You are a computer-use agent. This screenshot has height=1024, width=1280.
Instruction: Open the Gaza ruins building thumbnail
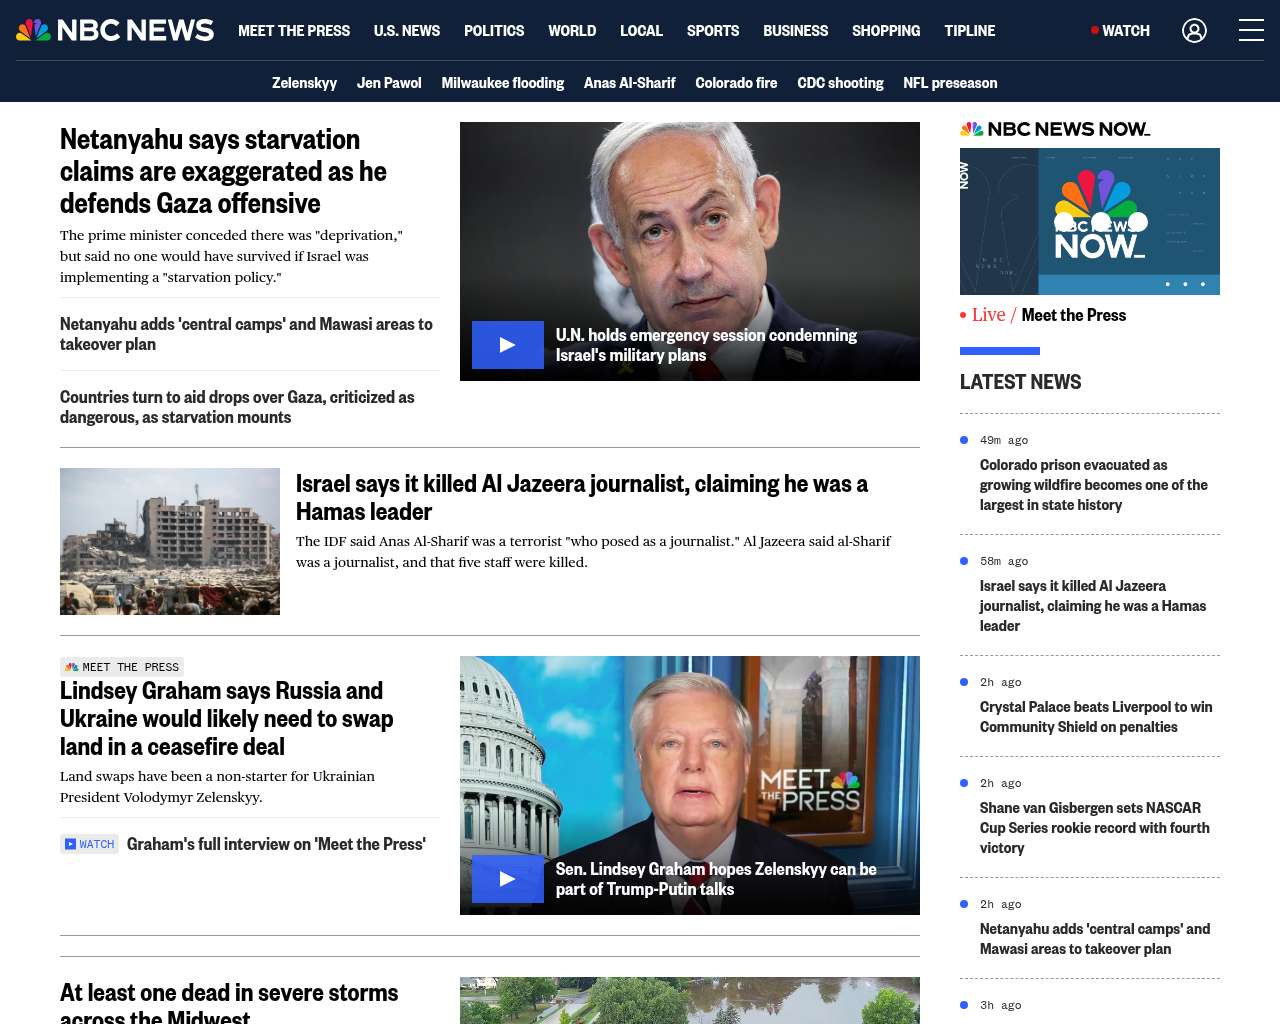pyautogui.click(x=170, y=541)
